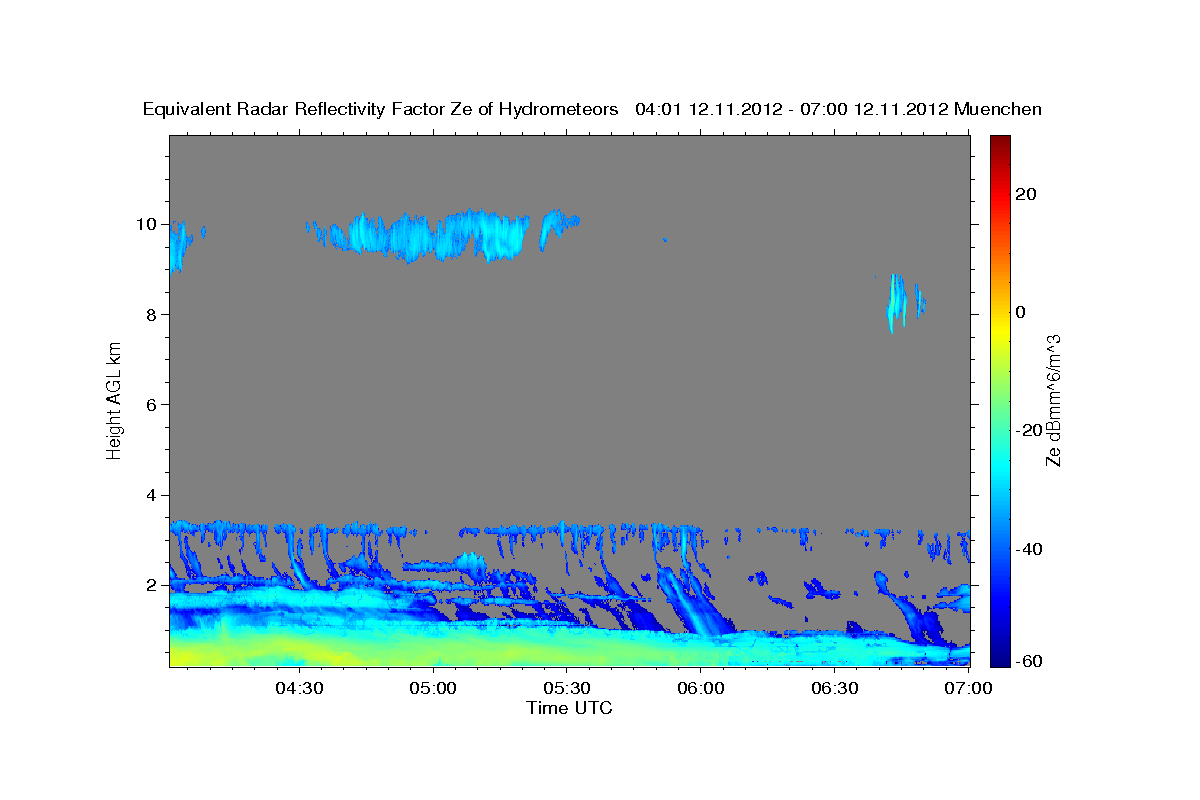Viewport: 1200px width, 800px height.
Task: Click the colorbar label '-20'
Action: 1031,430
